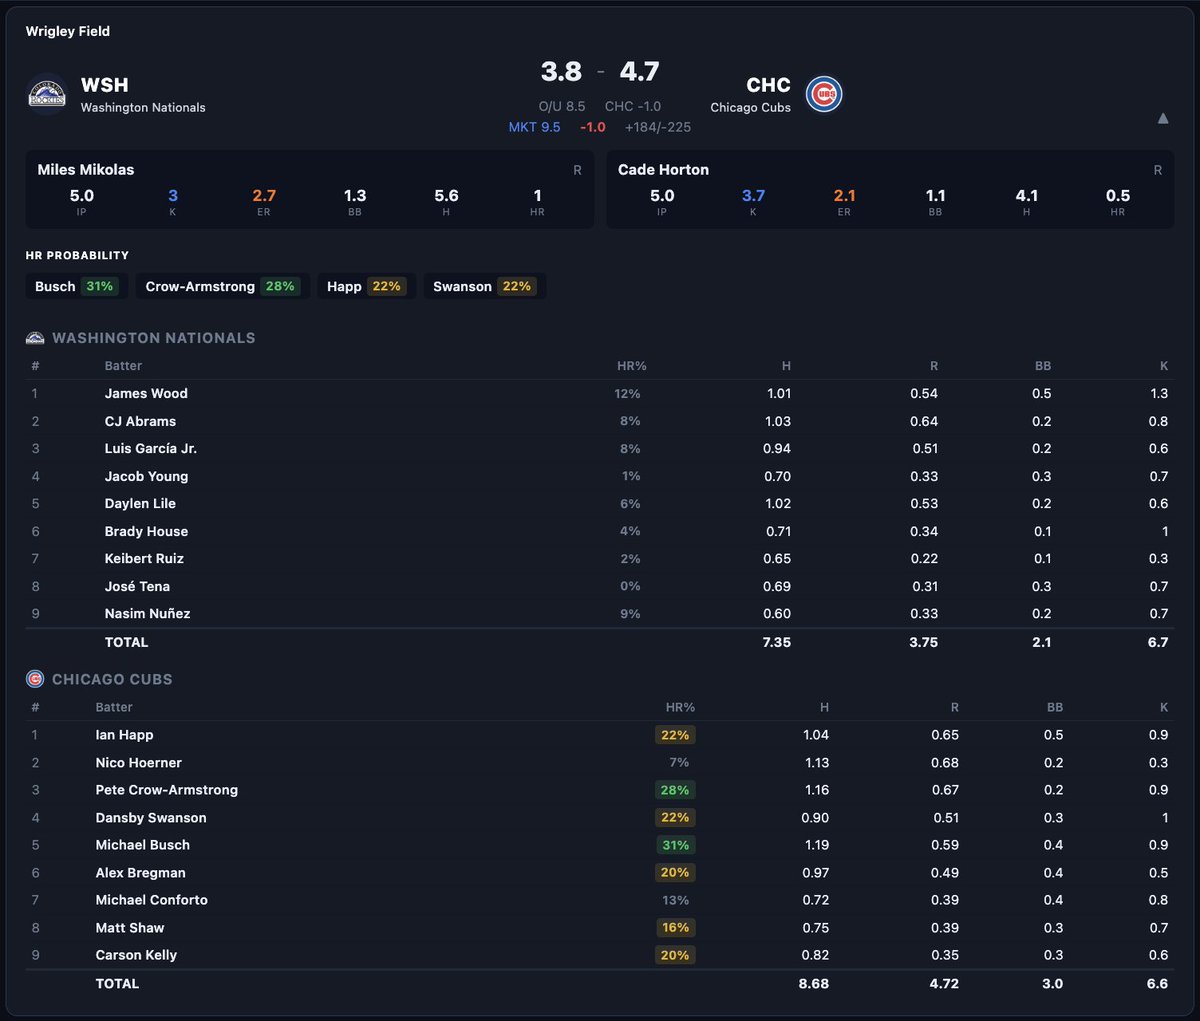This screenshot has width=1200, height=1021.
Task: Collapse the game panel with the up arrow
Action: click(x=1163, y=117)
